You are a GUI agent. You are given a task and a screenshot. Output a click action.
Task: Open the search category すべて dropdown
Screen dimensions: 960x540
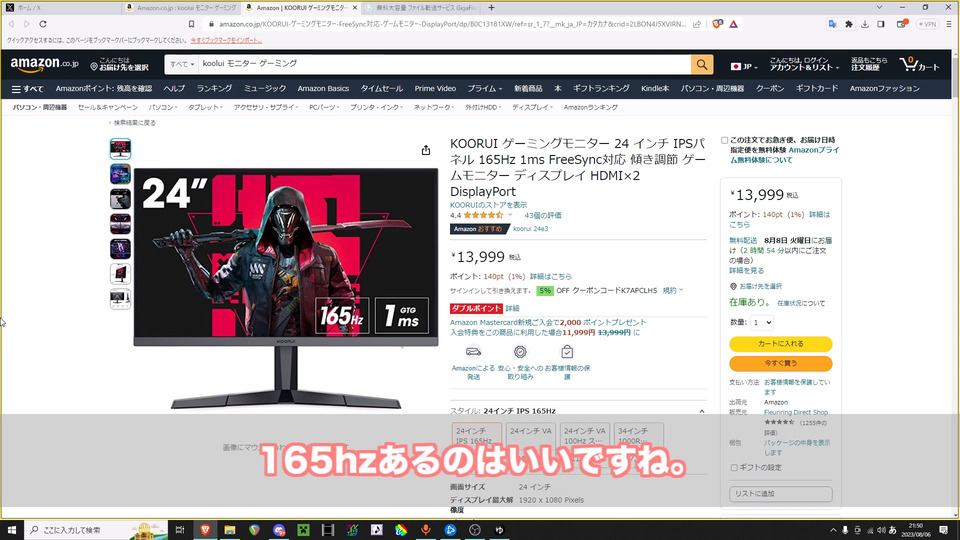point(182,64)
